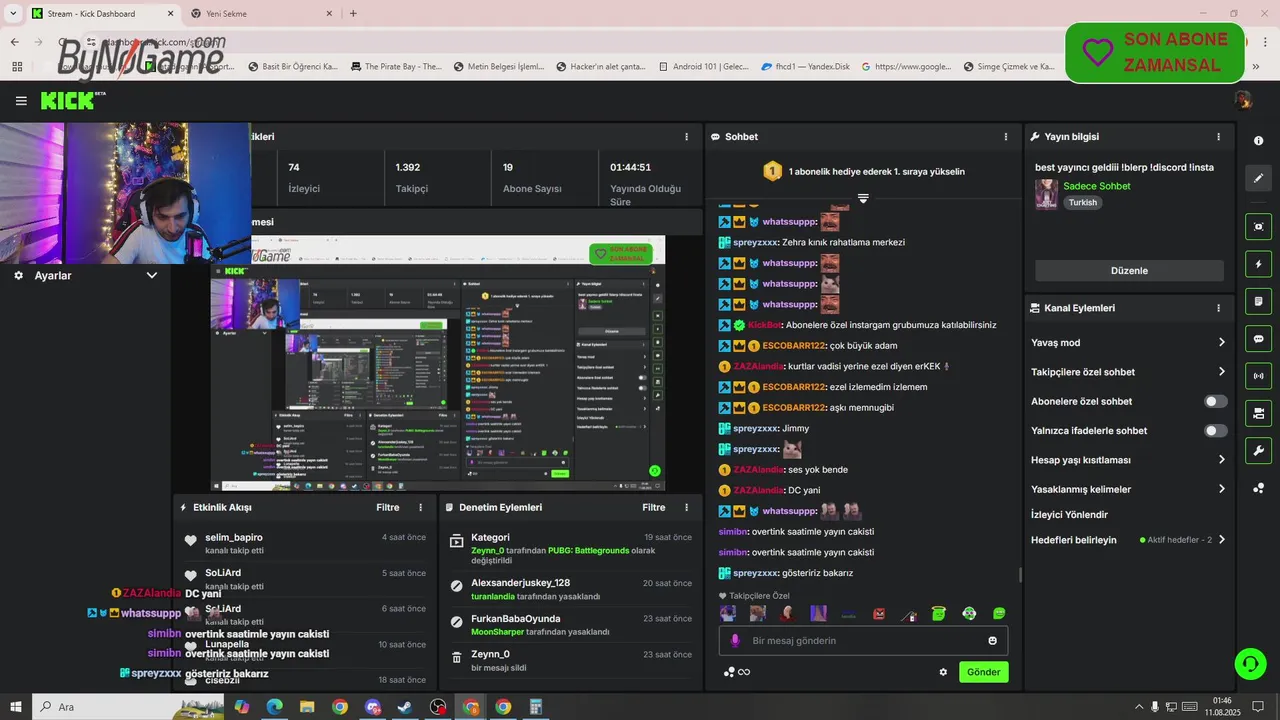Expand Yasaklanmış kelimeler options

click(1221, 489)
